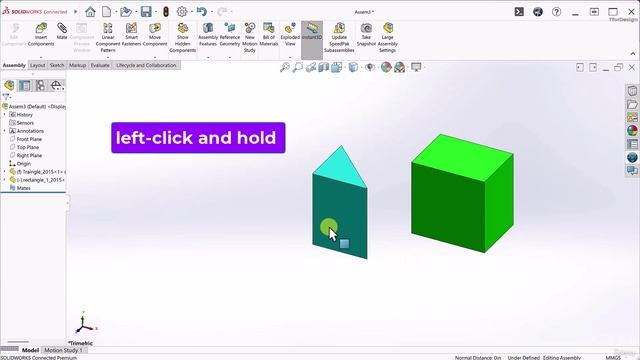Screen dimensions: 640x360
Task: Click Insert Components tool
Action: click(41, 34)
